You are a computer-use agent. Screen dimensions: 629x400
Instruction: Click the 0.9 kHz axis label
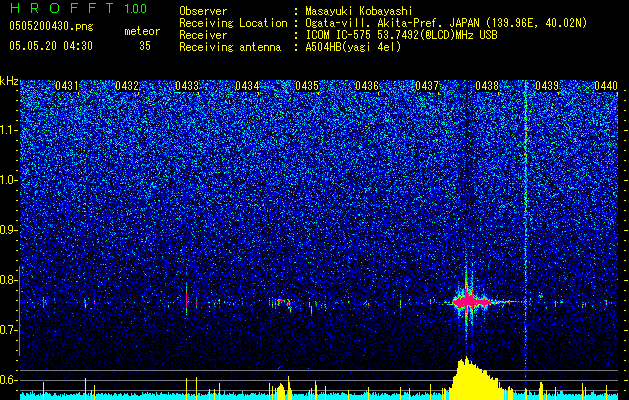(x=9, y=230)
